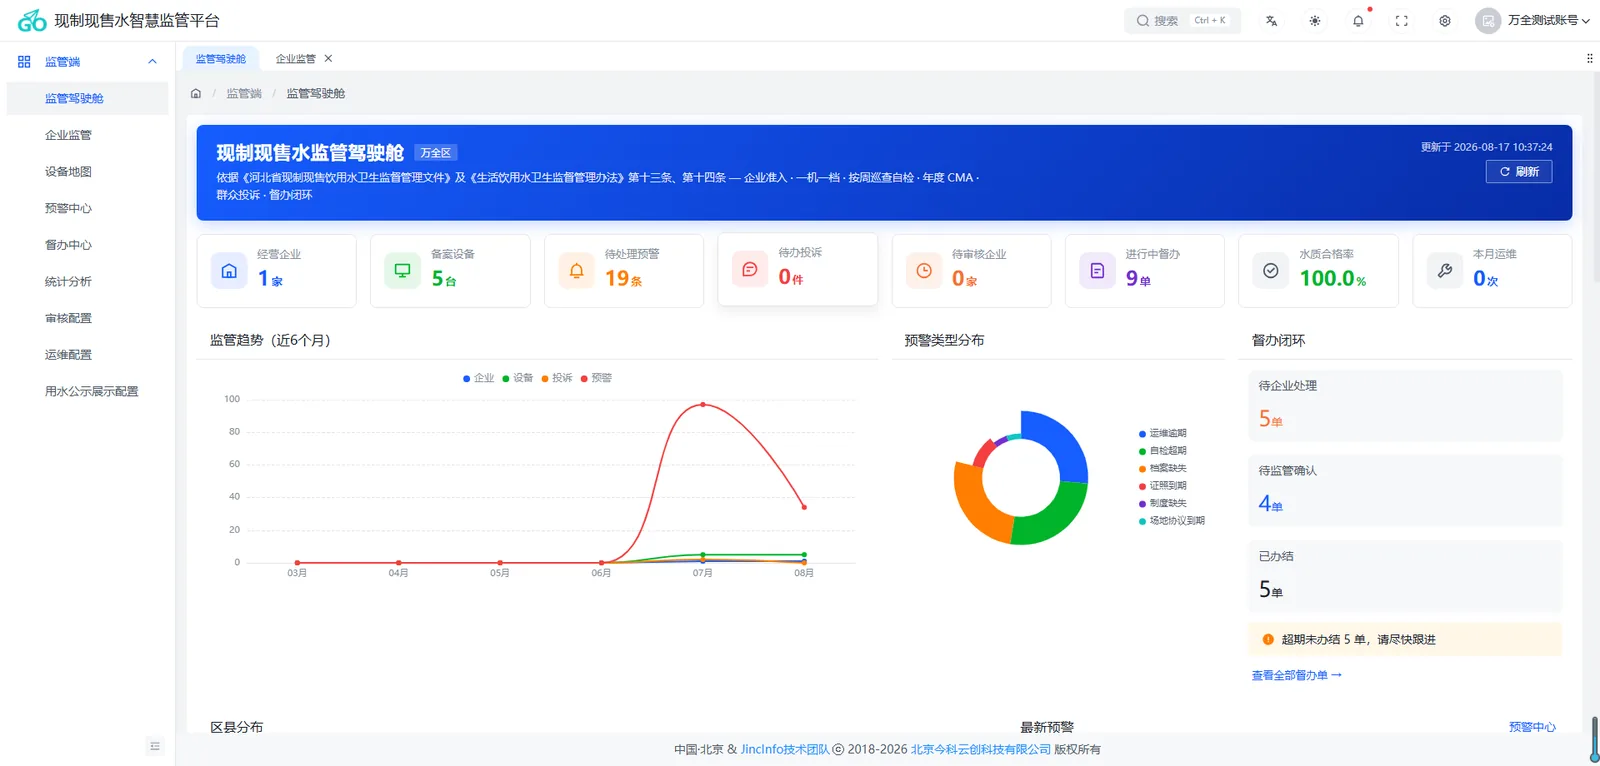Click the 08月 point on 预警 line
The image size is (1600, 766).
(x=804, y=507)
